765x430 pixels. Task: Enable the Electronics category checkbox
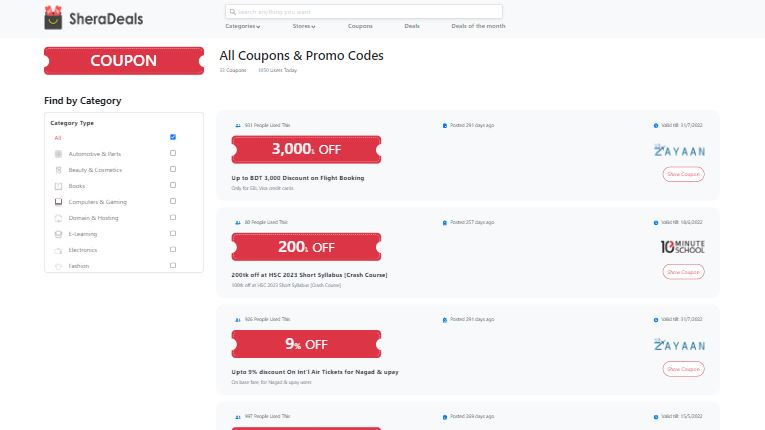(173, 249)
